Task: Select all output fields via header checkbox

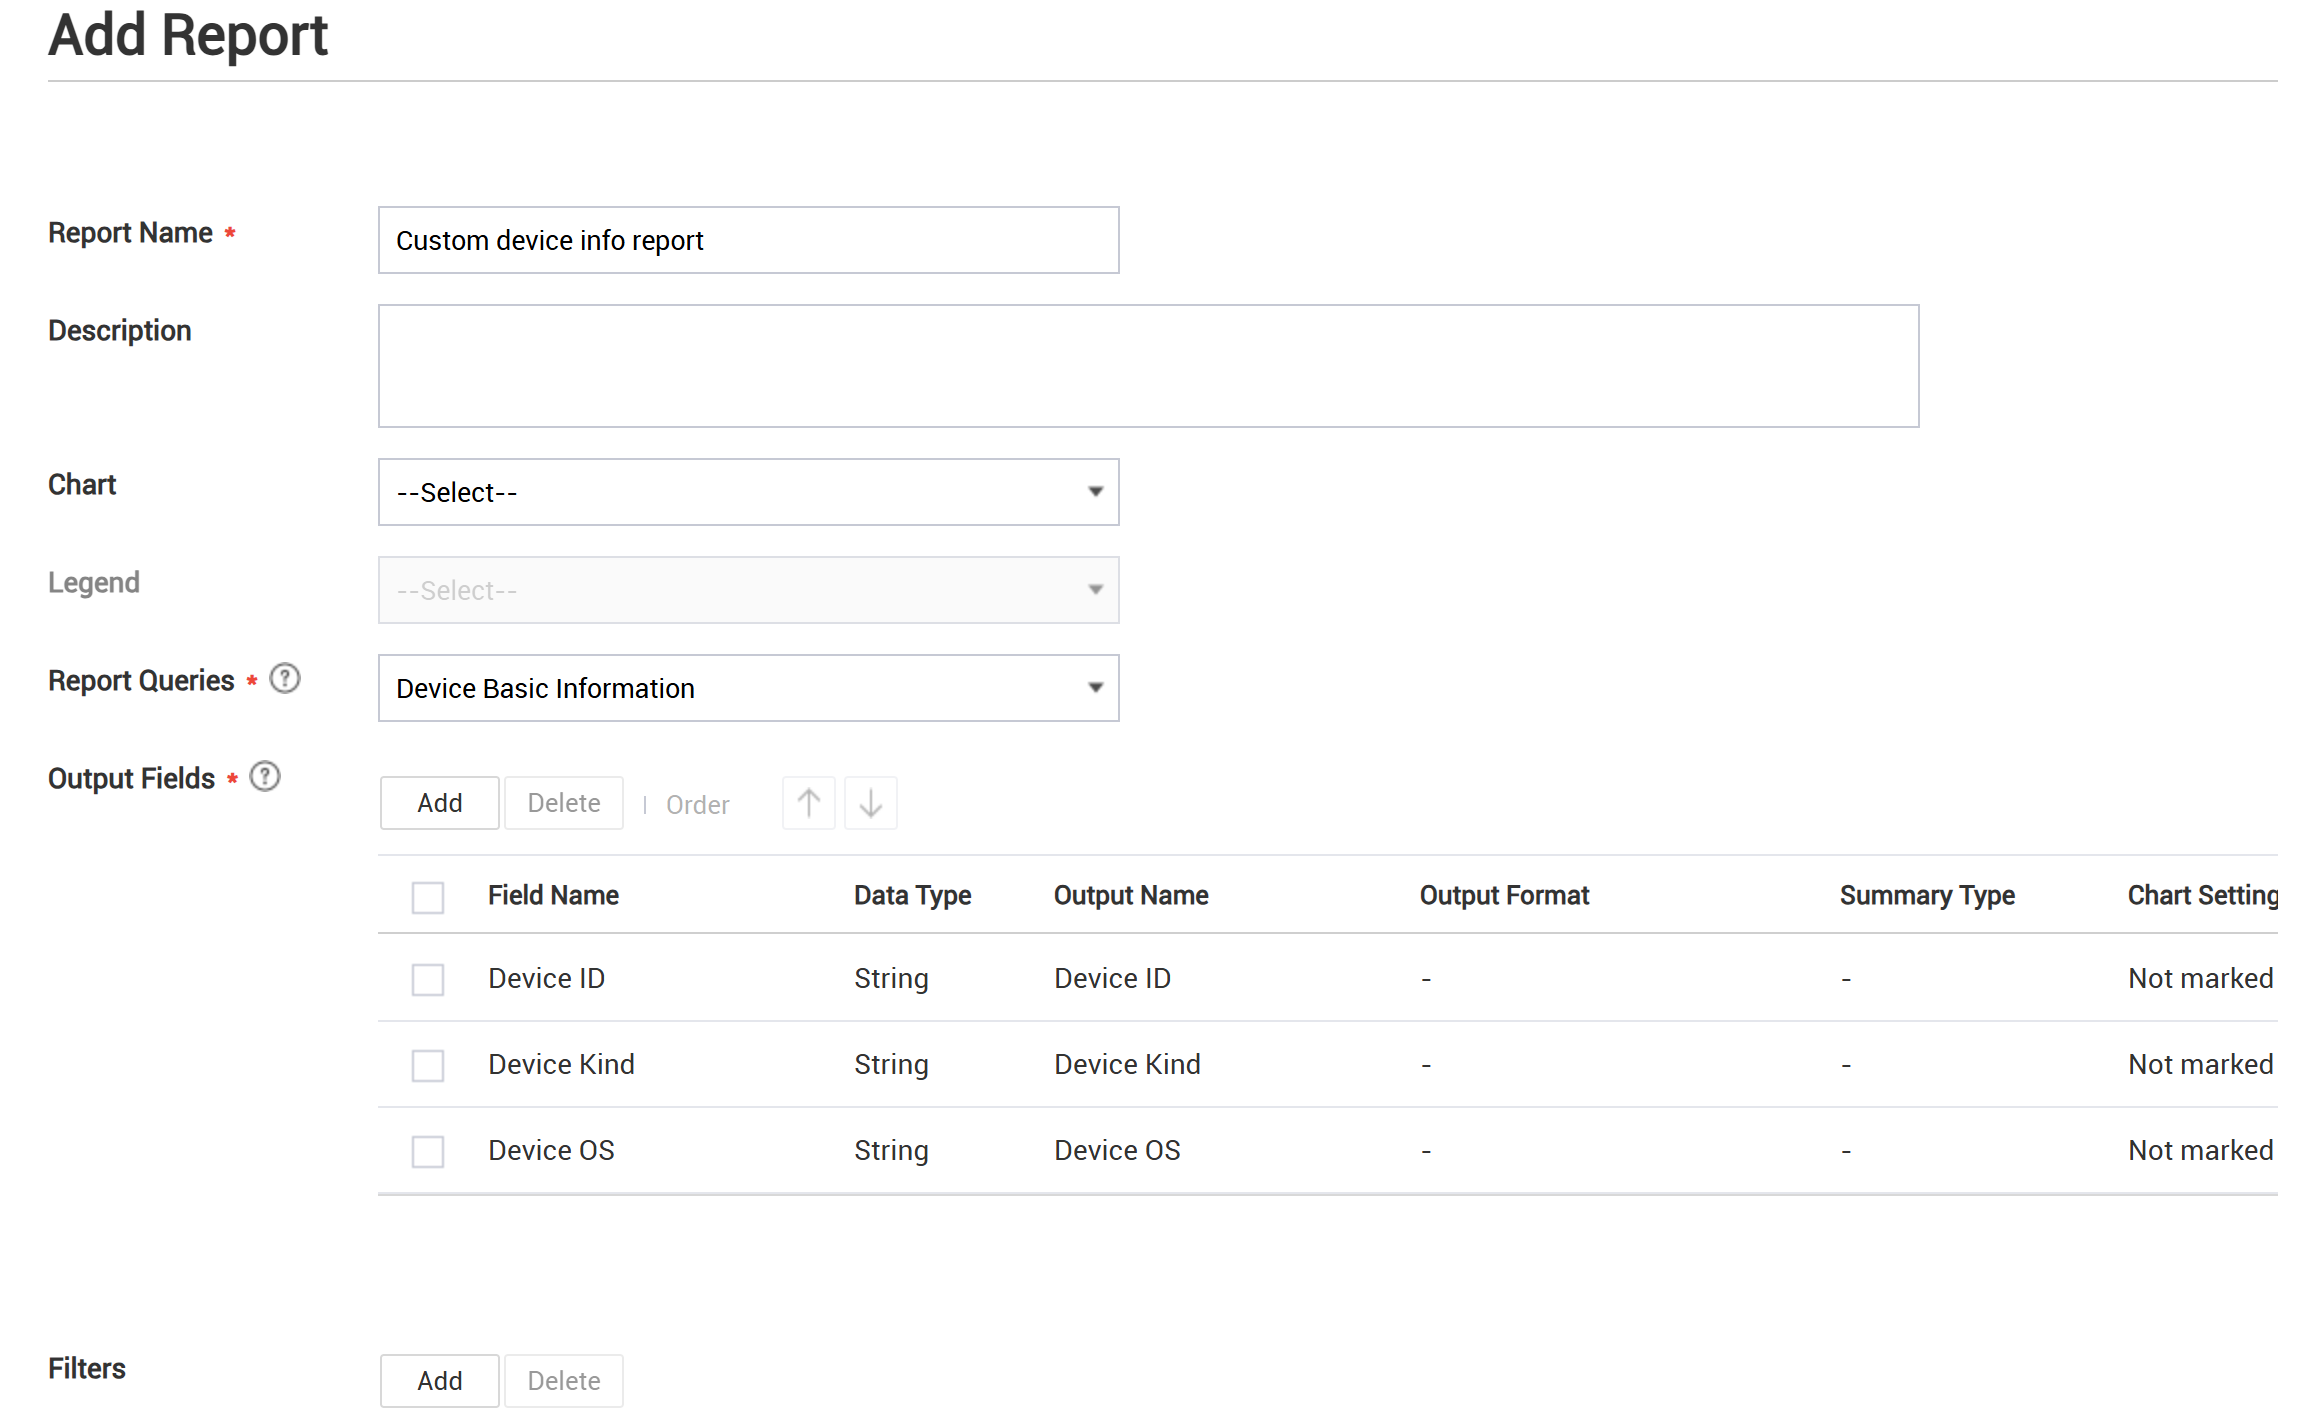Action: [427, 897]
